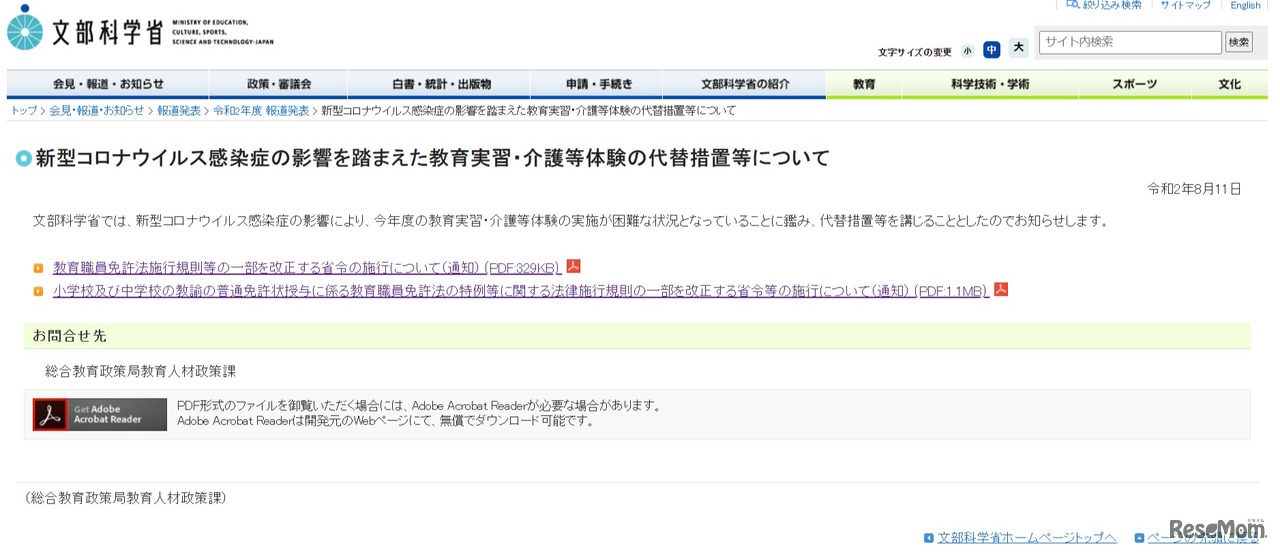Open 文部科学省ホームページトップへ link

1027,538
